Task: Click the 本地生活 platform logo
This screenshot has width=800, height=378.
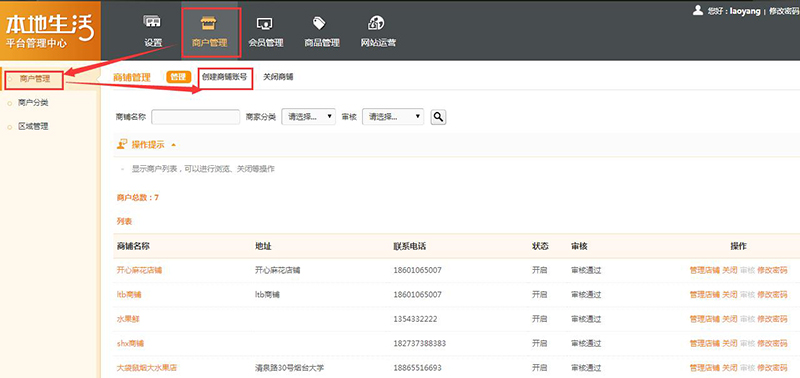Action: [50, 31]
